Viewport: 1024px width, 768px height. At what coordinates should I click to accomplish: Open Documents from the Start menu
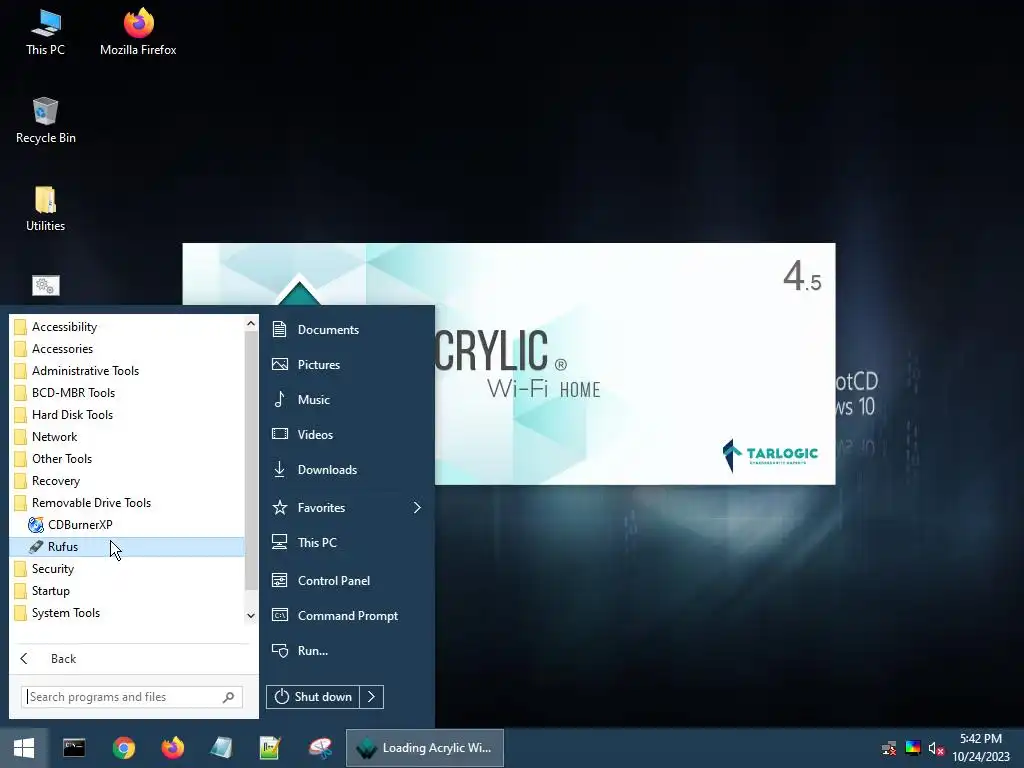click(x=347, y=330)
